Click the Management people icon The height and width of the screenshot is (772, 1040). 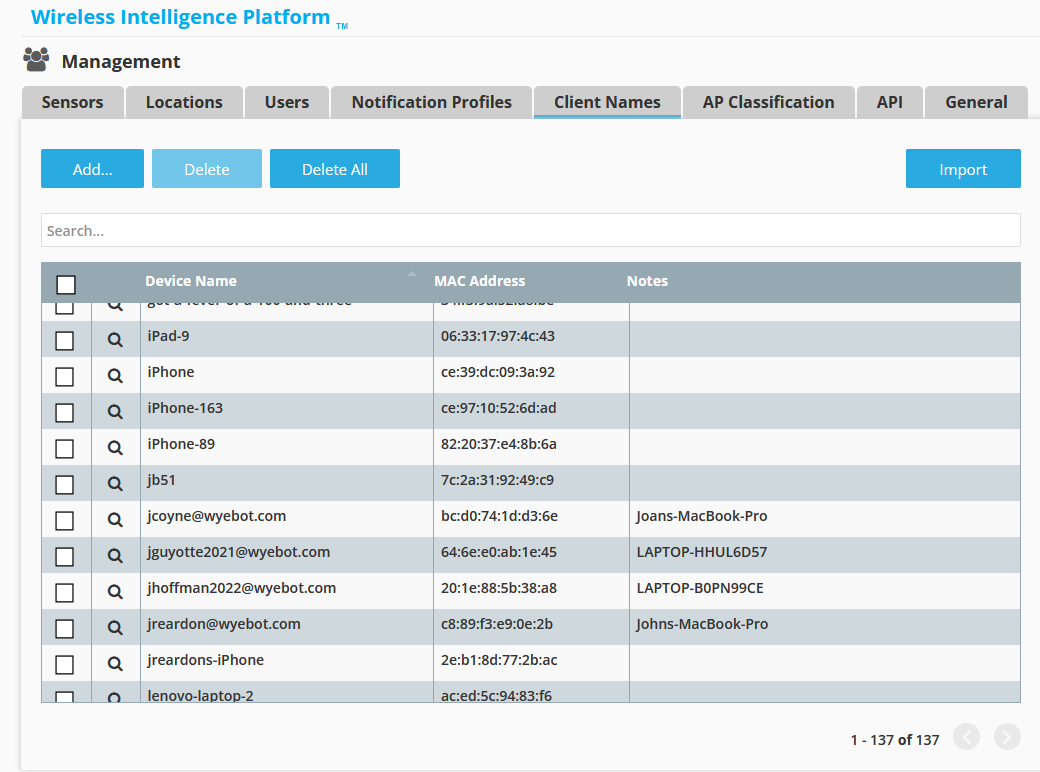click(x=36, y=60)
